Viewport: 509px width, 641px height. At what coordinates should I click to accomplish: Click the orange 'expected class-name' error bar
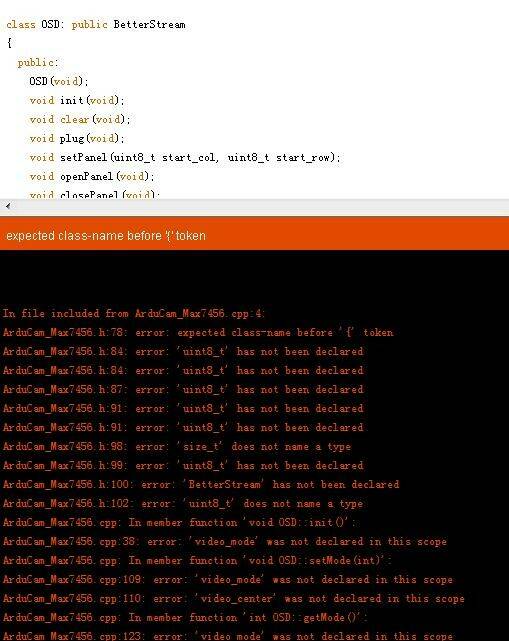(254, 234)
